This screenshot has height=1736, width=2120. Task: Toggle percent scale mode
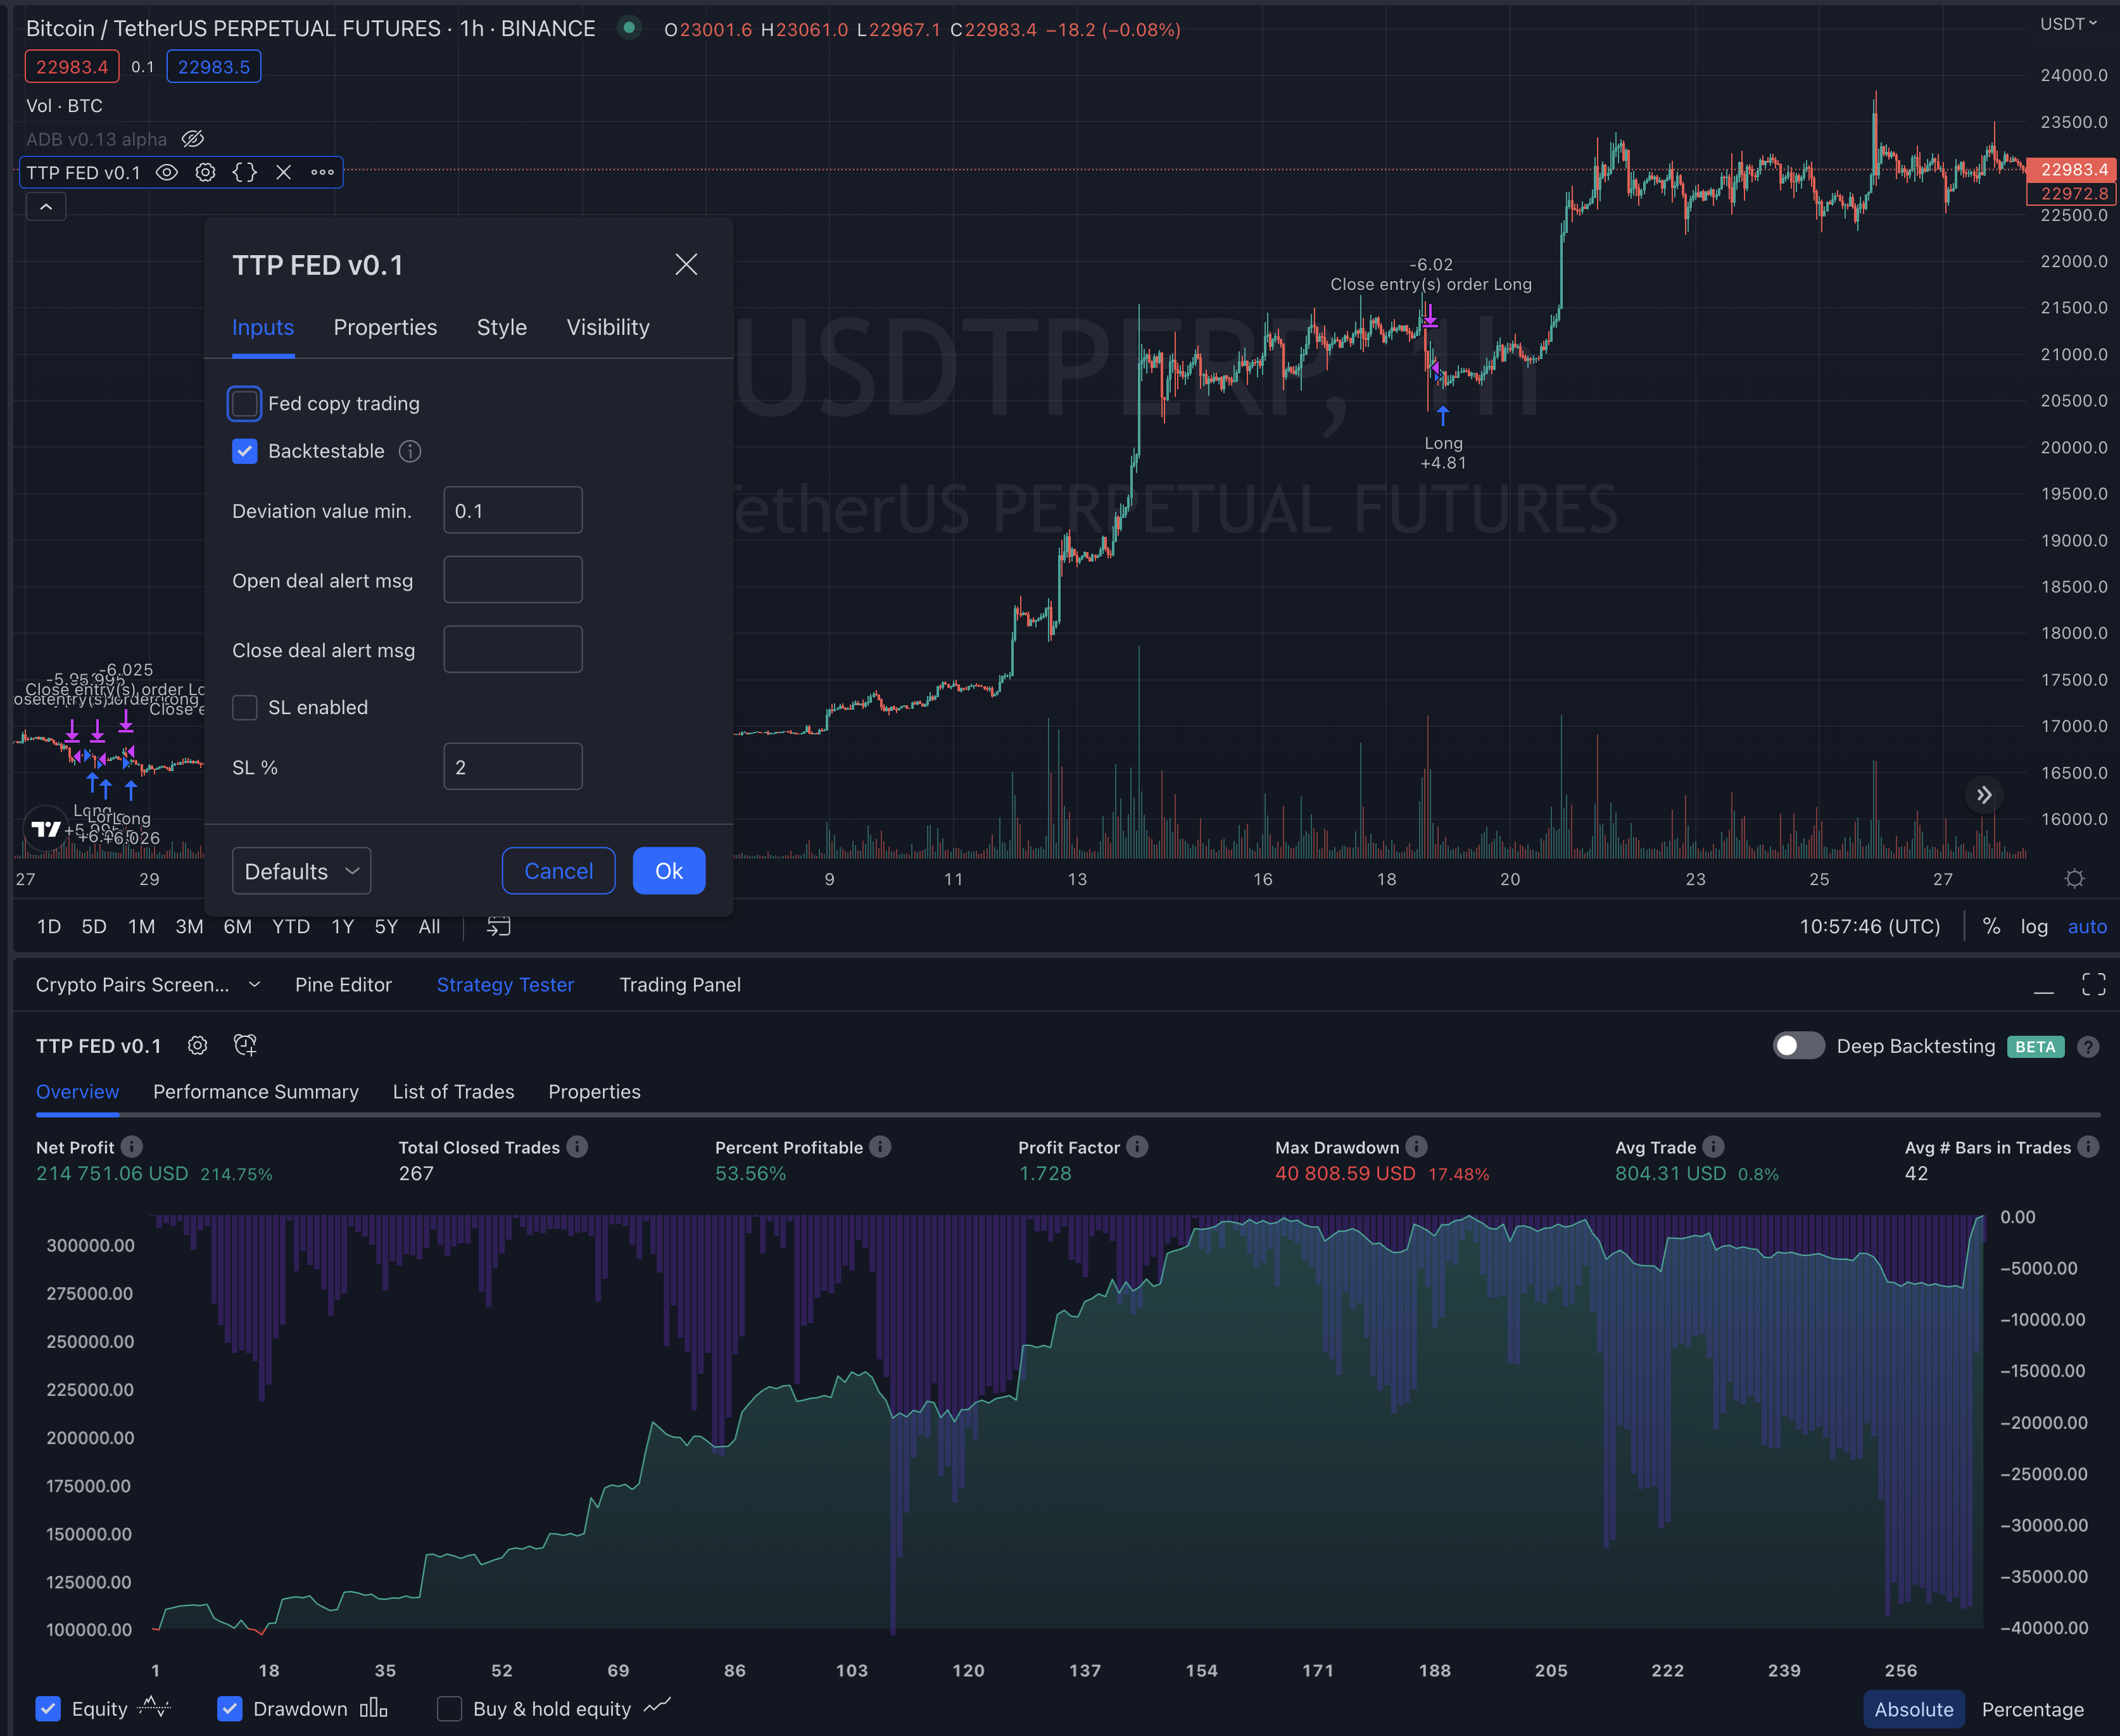[x=1992, y=927]
